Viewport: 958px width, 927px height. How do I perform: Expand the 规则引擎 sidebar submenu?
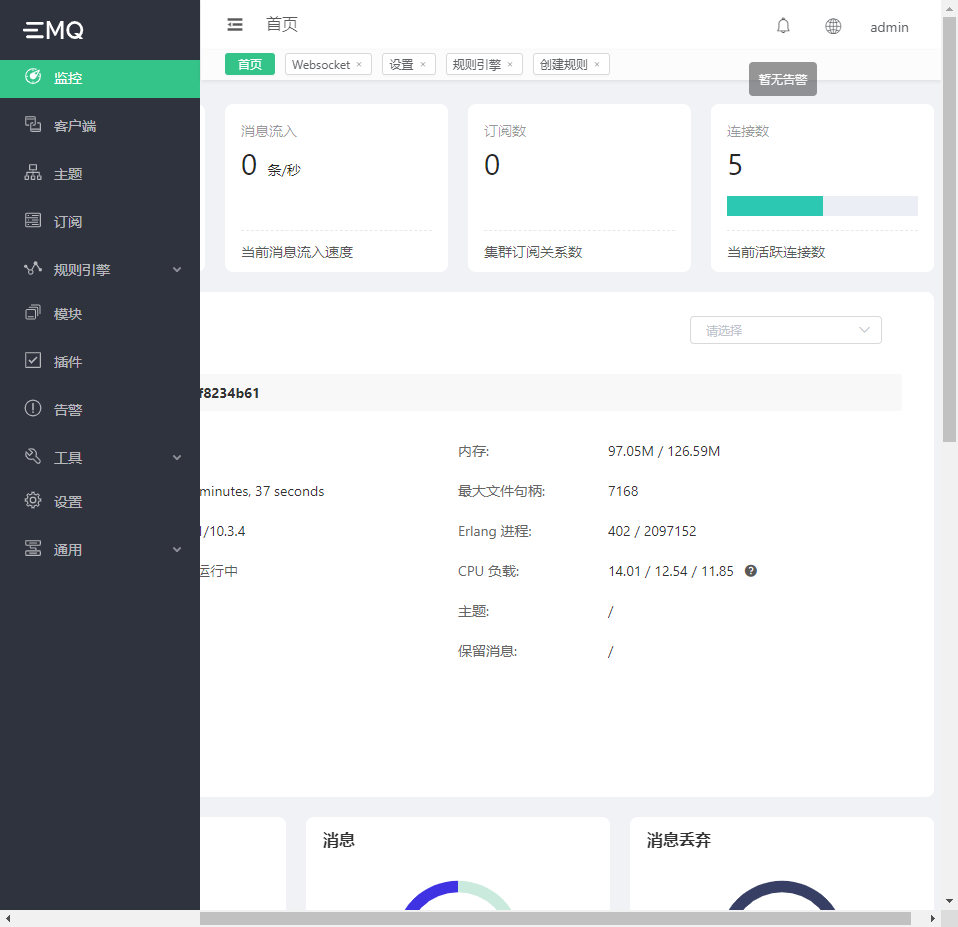[x=177, y=269]
